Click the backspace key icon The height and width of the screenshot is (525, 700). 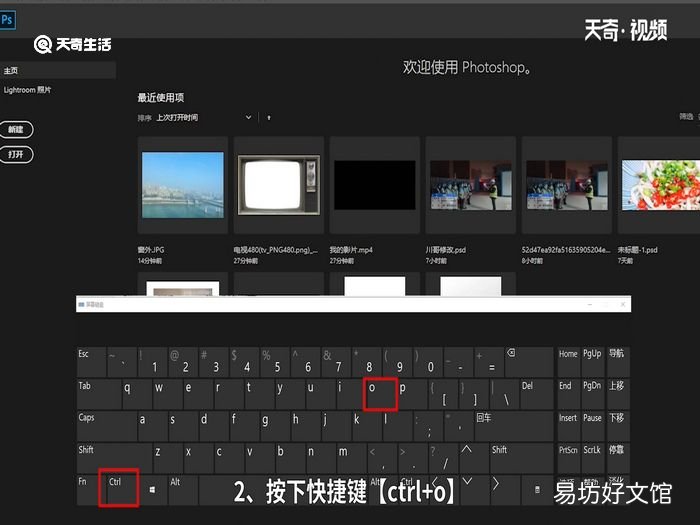click(x=529, y=362)
